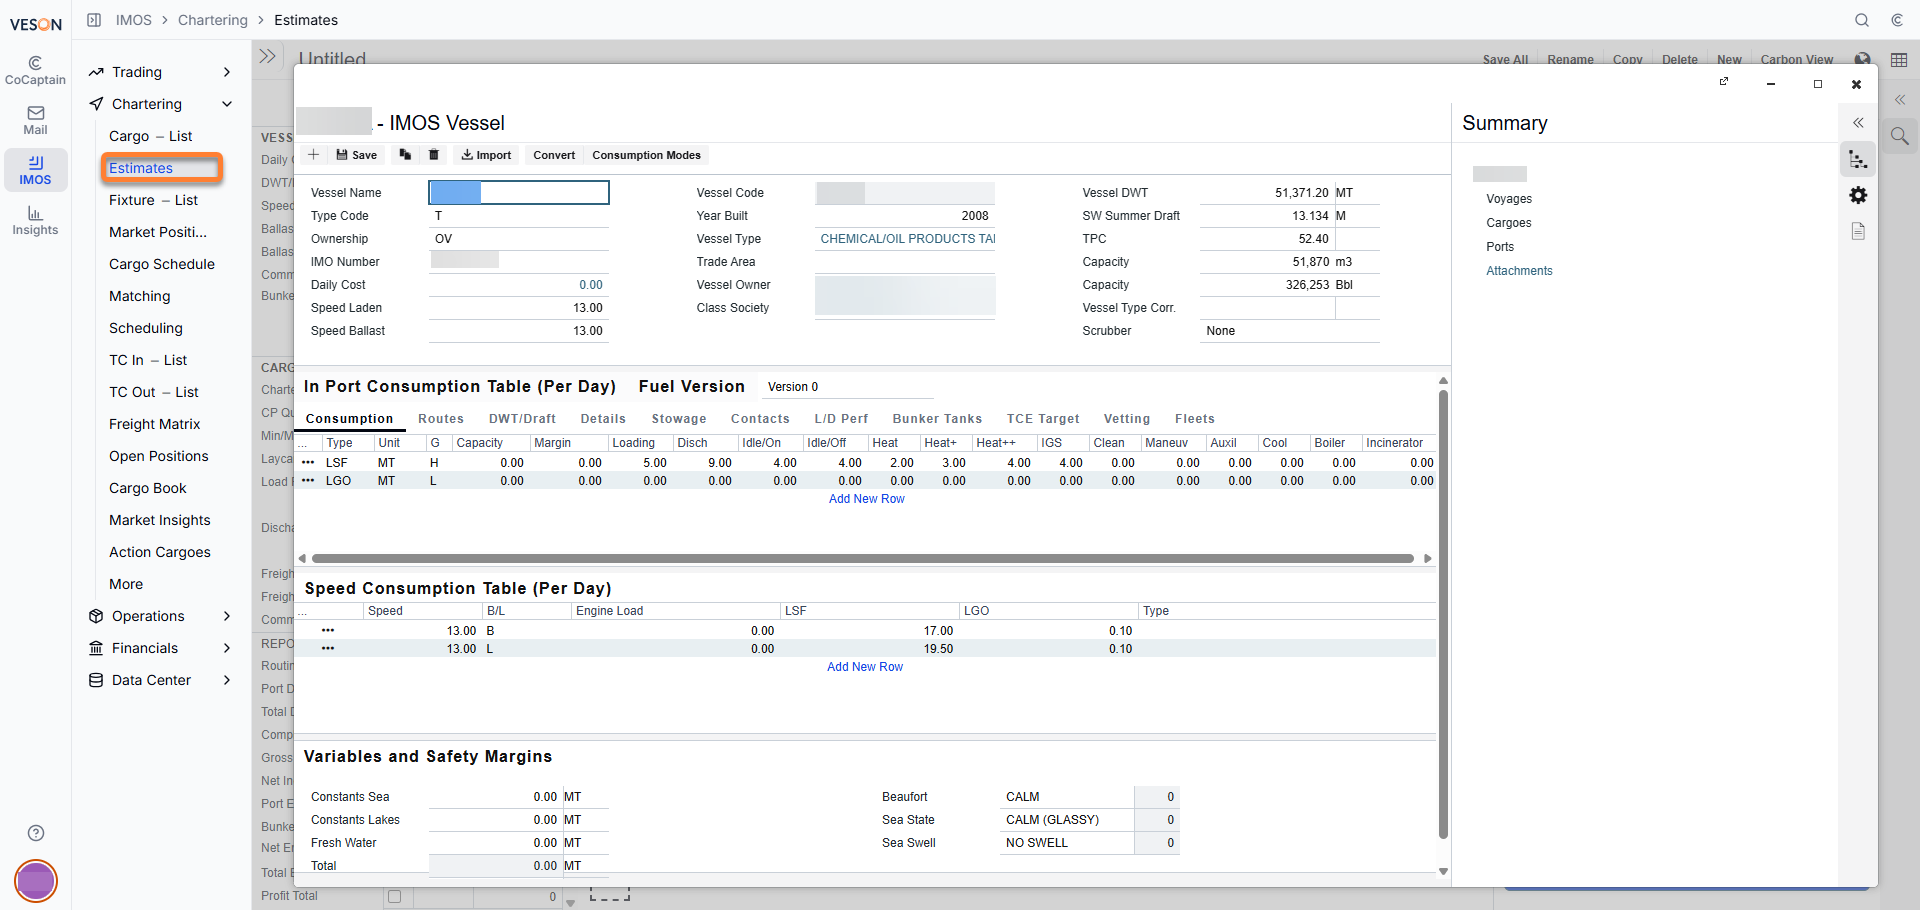The image size is (1920, 910).
Task: Click the Consumption Modes button
Action: [x=646, y=155]
